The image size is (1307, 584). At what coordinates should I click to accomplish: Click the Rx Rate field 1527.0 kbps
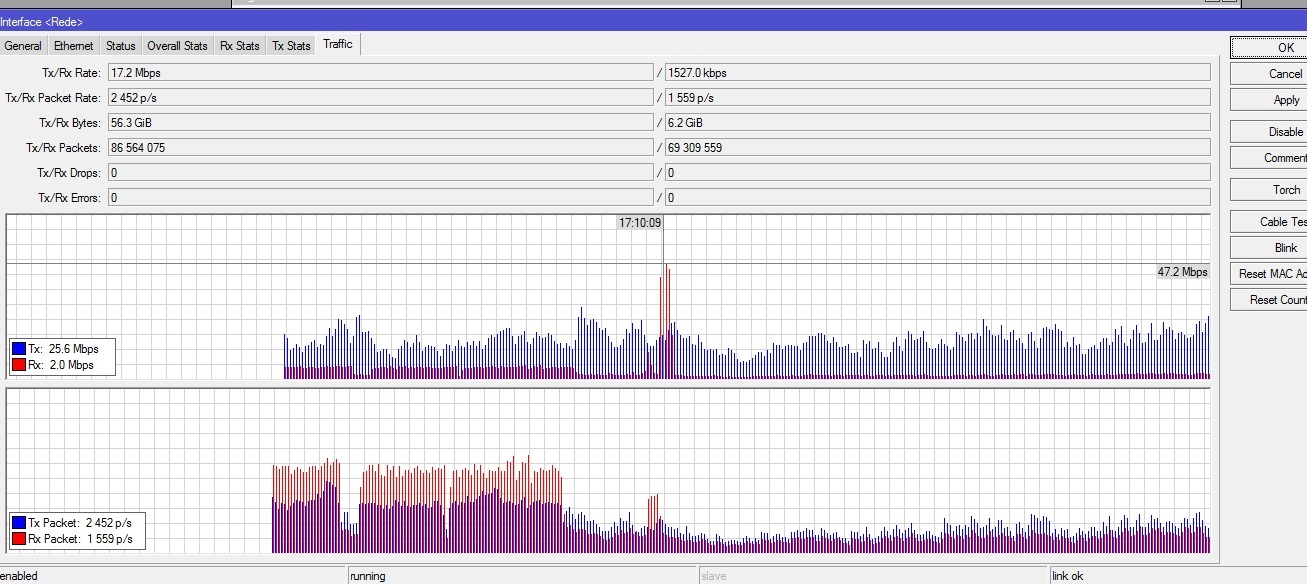click(x=937, y=73)
